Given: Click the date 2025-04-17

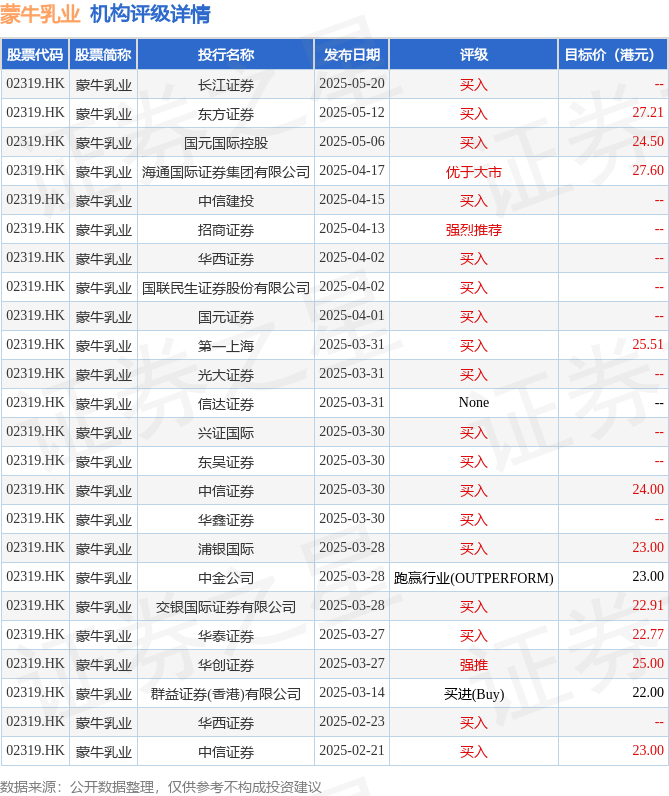Looking at the screenshot, I should [352, 170].
